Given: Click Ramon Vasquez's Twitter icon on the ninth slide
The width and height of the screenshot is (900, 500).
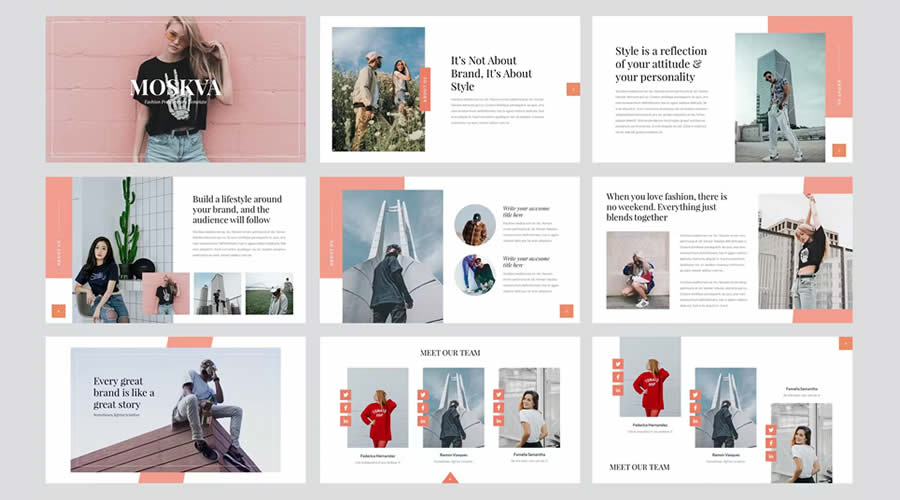Looking at the screenshot, I should click(695, 395).
